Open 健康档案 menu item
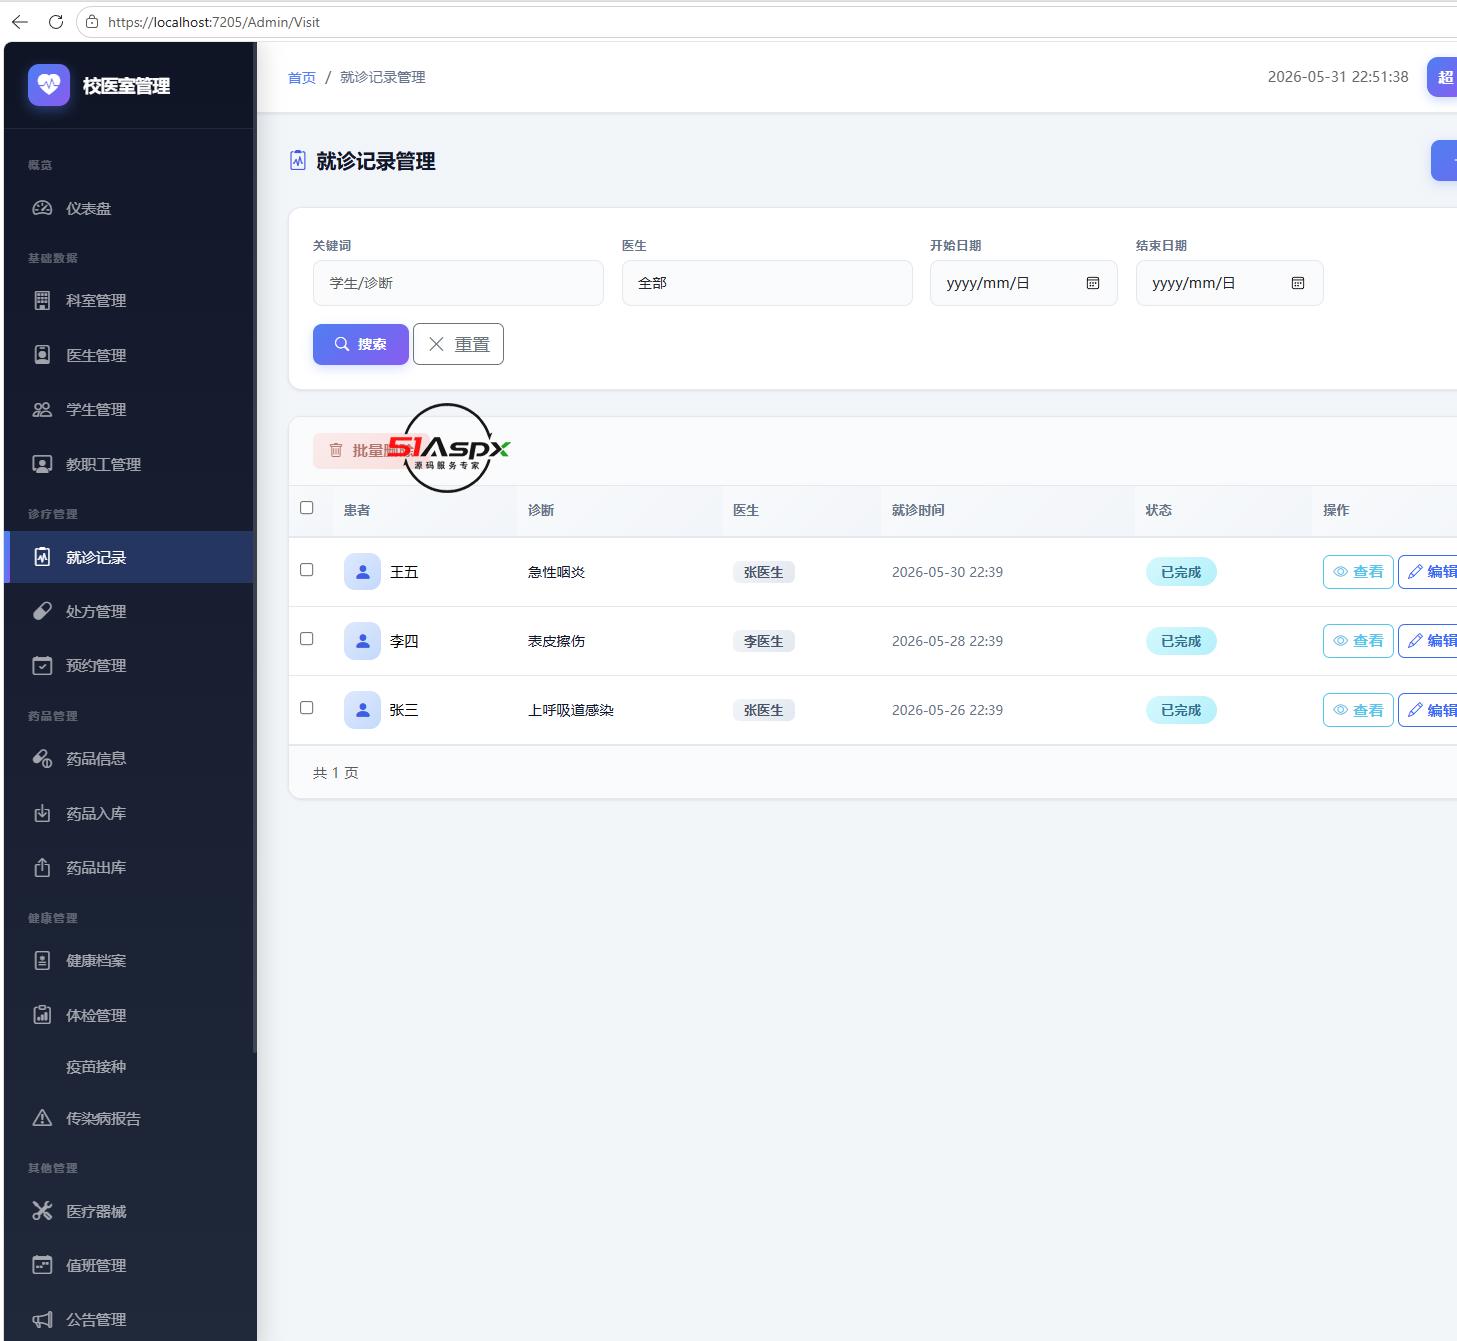Screen dimensions: 1457x1341 point(128,960)
